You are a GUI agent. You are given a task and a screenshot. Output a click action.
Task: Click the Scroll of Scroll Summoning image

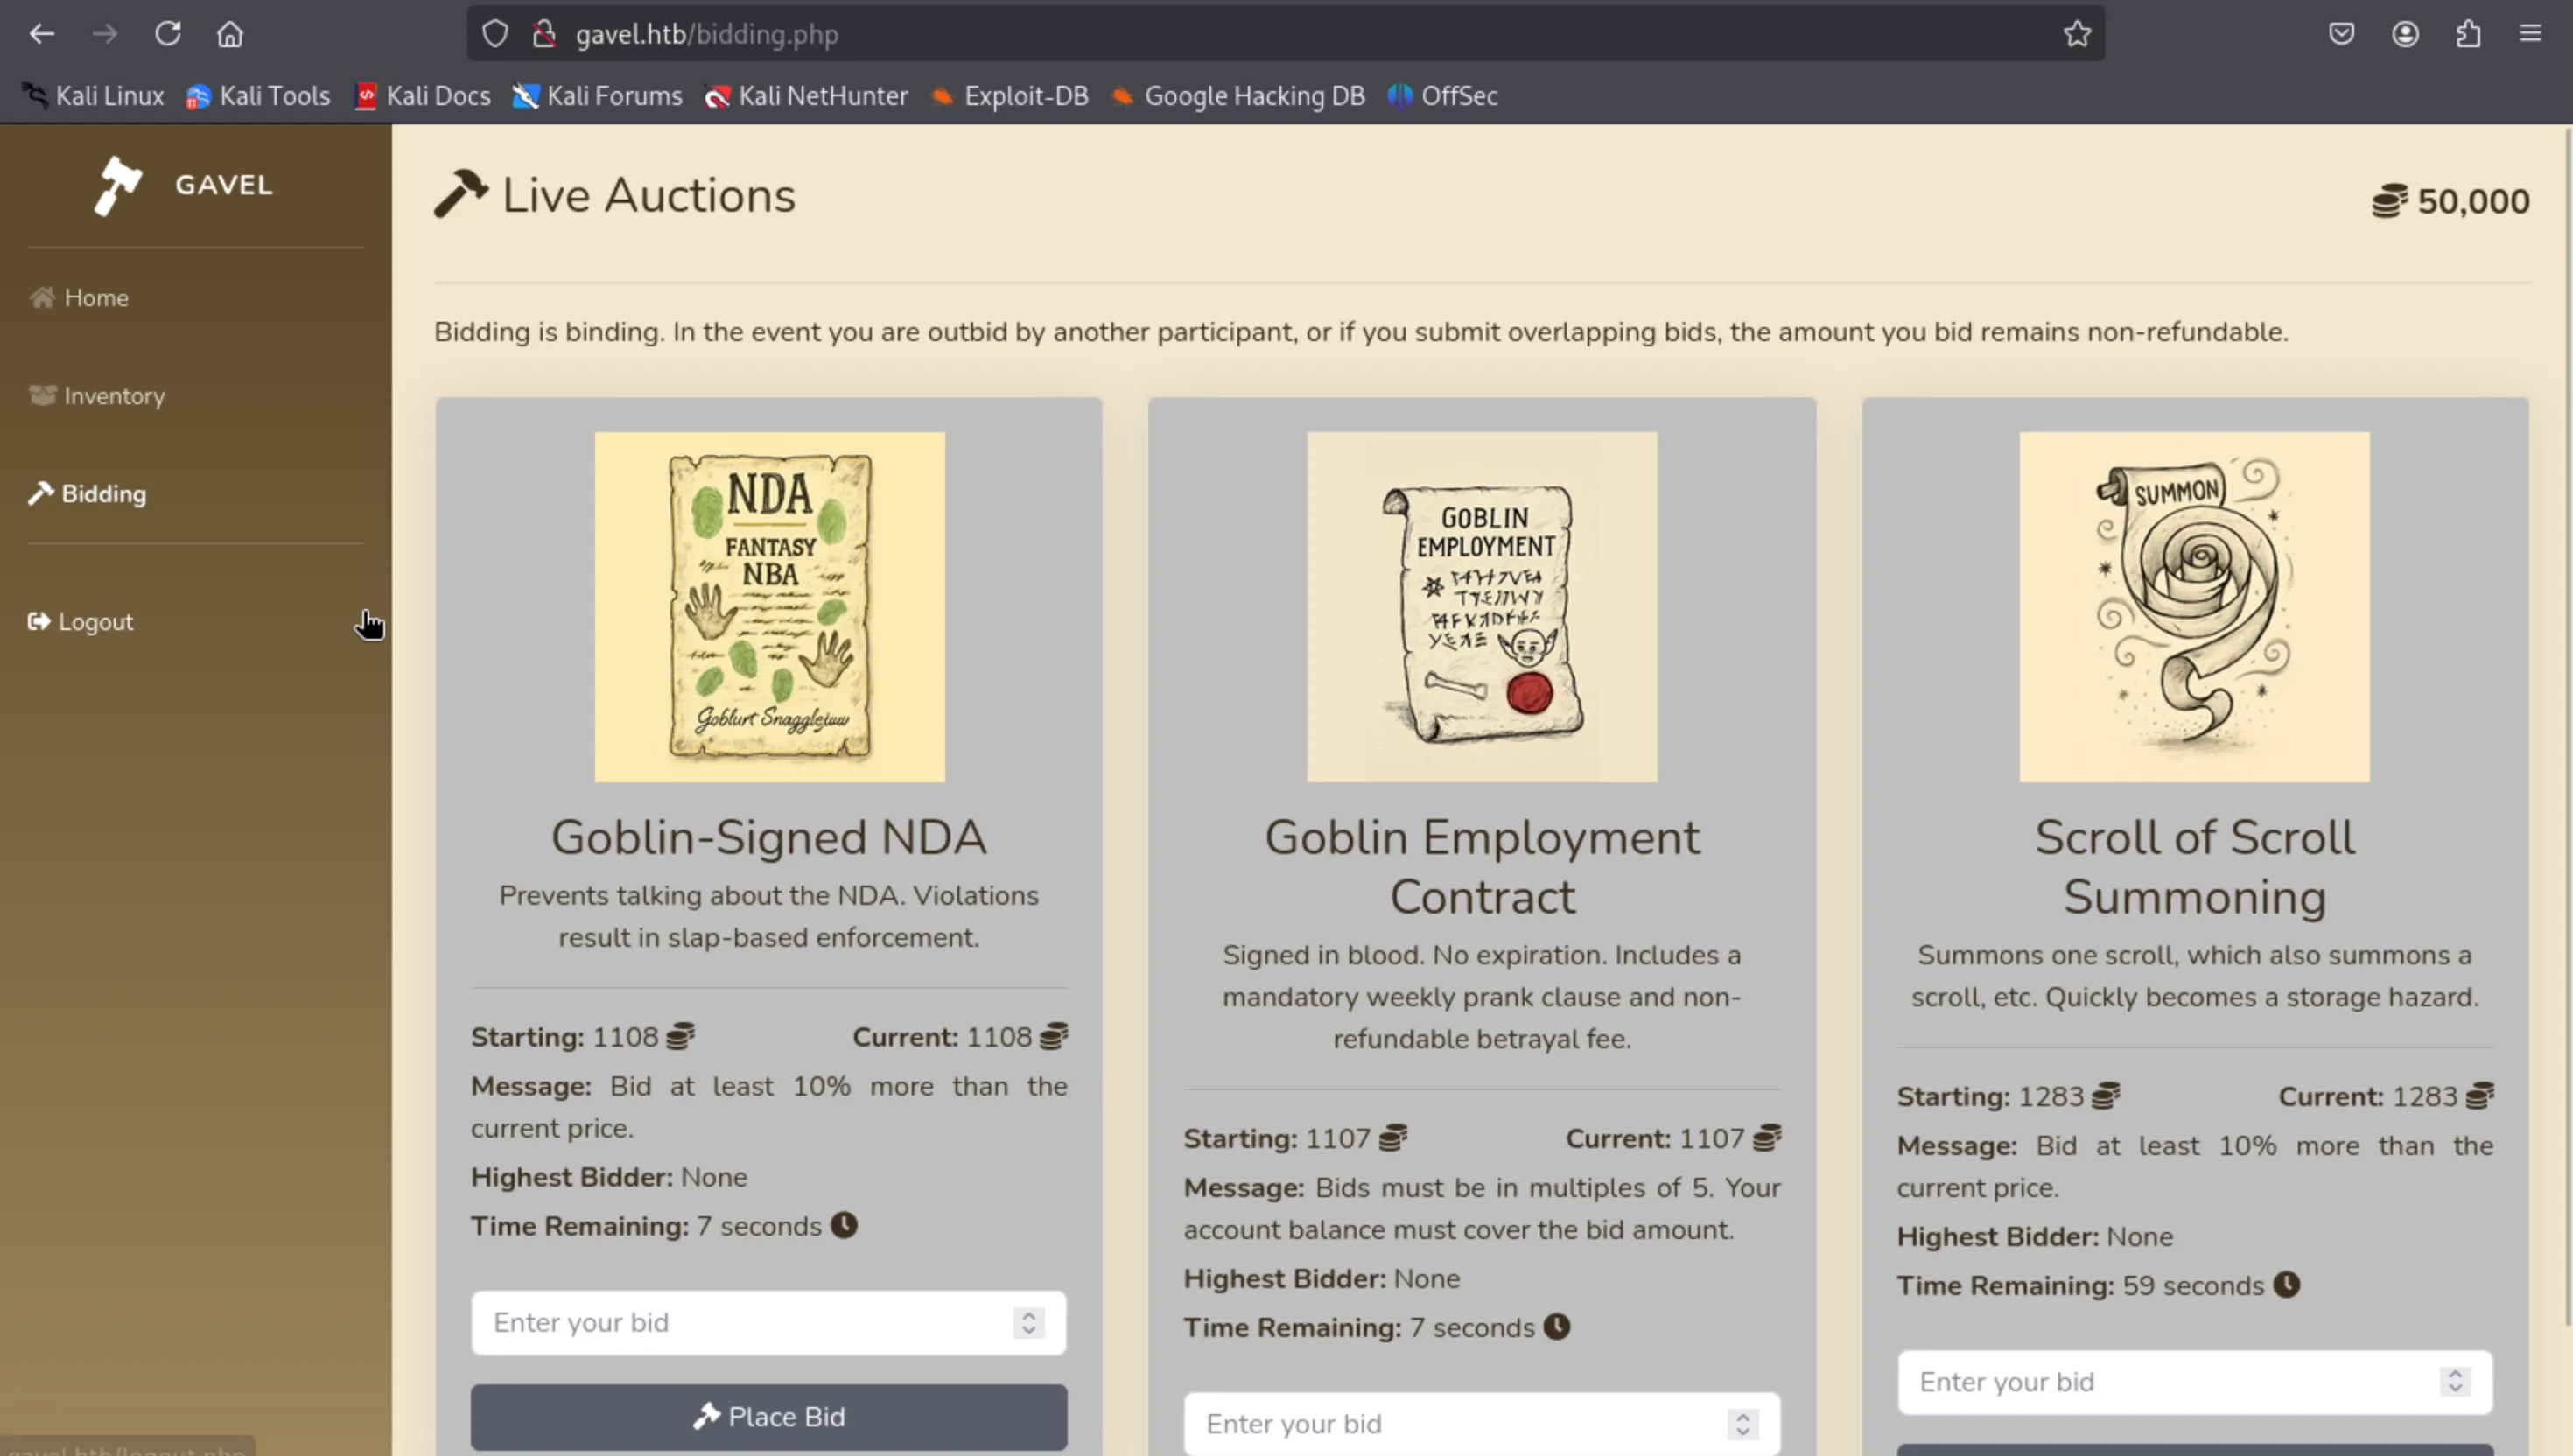coord(2194,607)
